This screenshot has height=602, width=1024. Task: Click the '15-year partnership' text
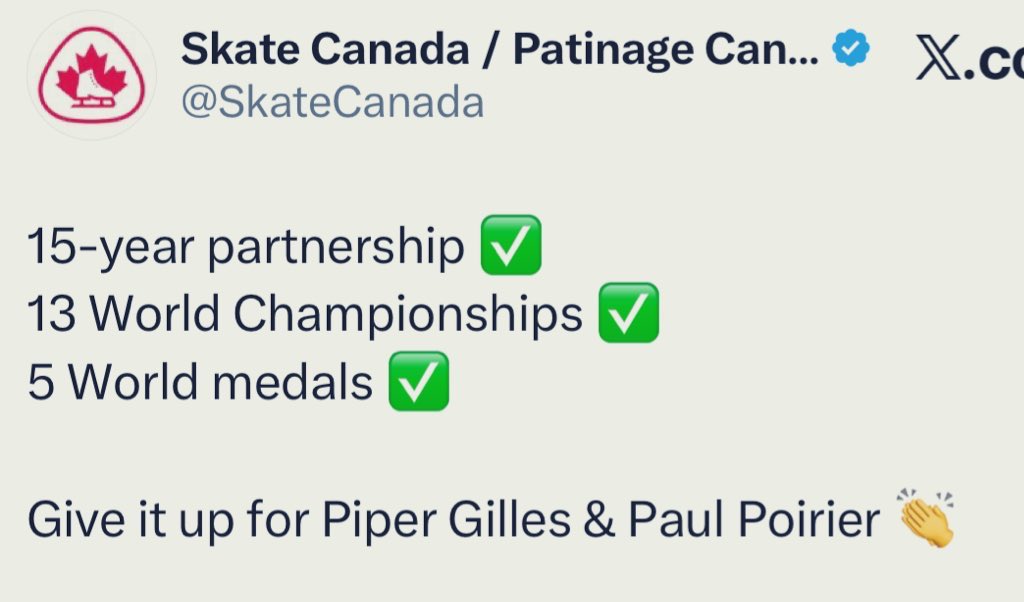[x=245, y=247]
